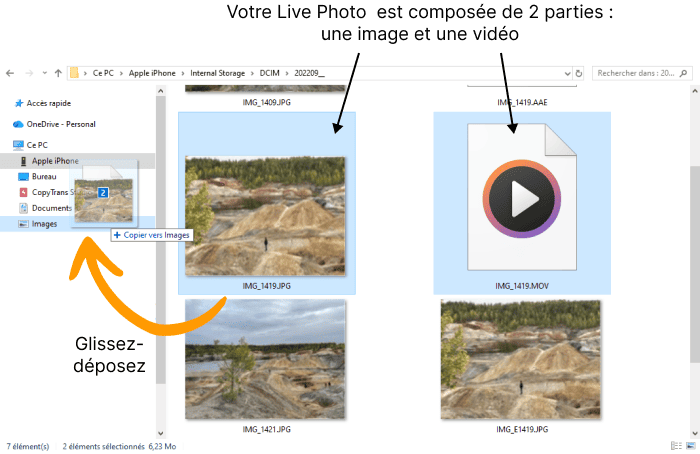The image size is (700, 454).
Task: Click the search field Rechercher dans
Action: (642, 73)
